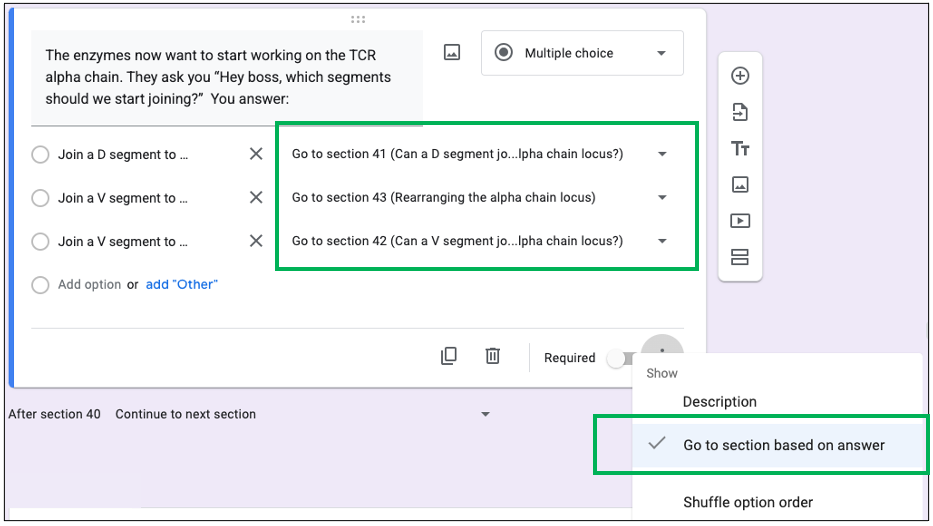
Task: Add image to question via picture icon
Action: point(452,53)
